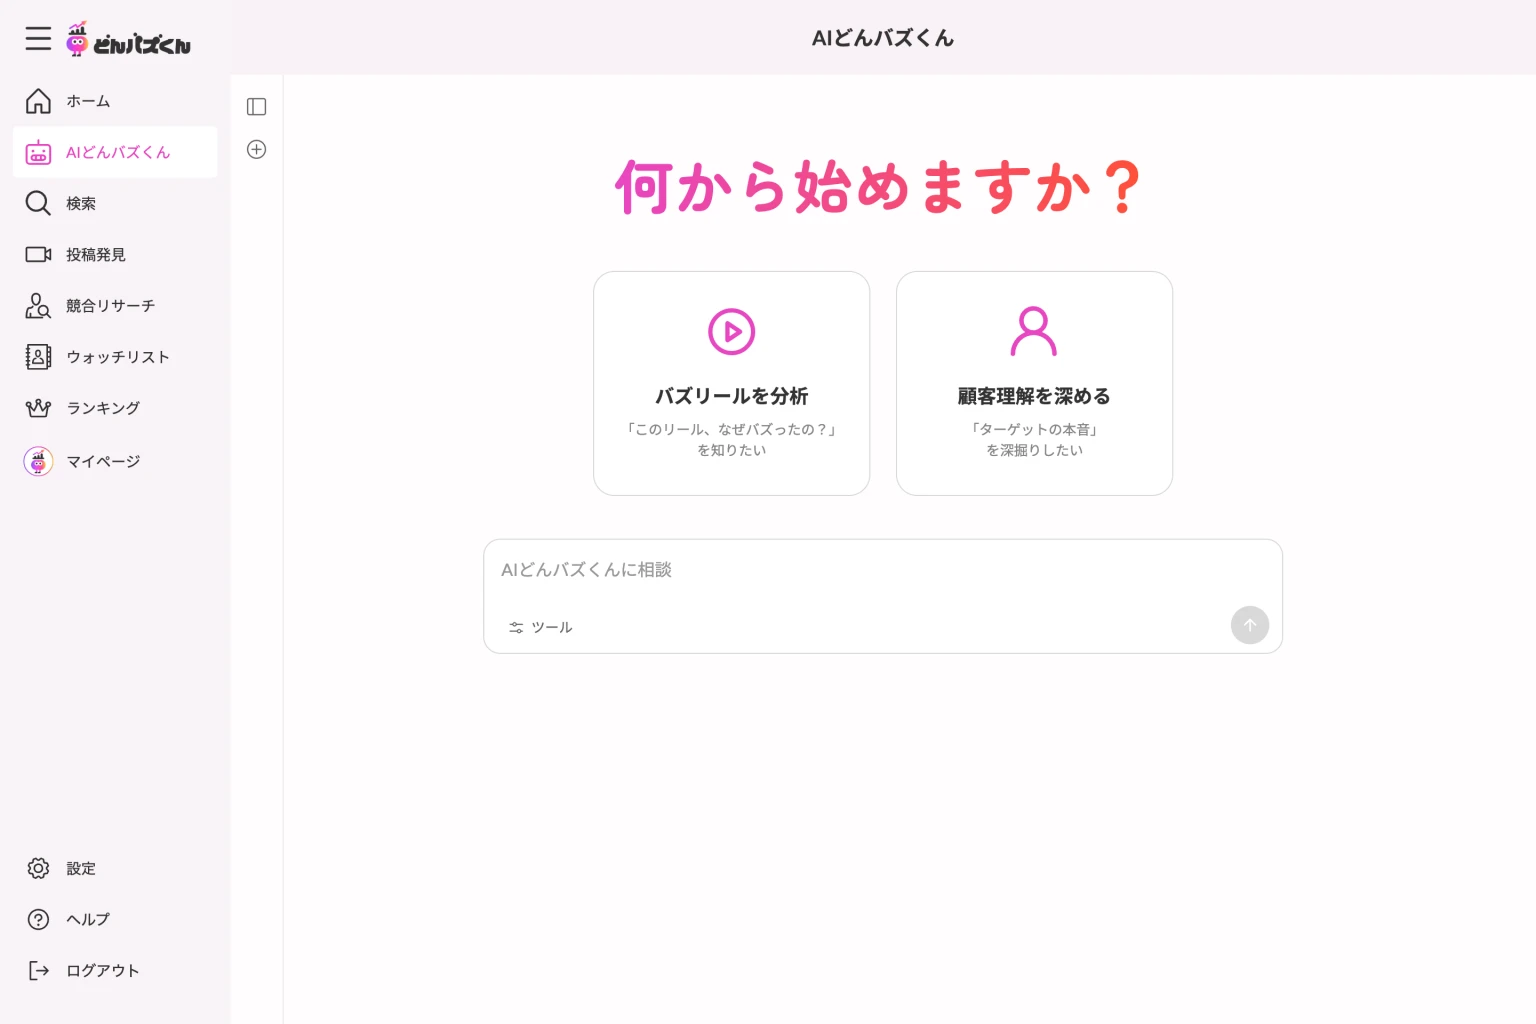Click the 競合リサーチ research icon
The image size is (1536, 1024).
coord(37,306)
